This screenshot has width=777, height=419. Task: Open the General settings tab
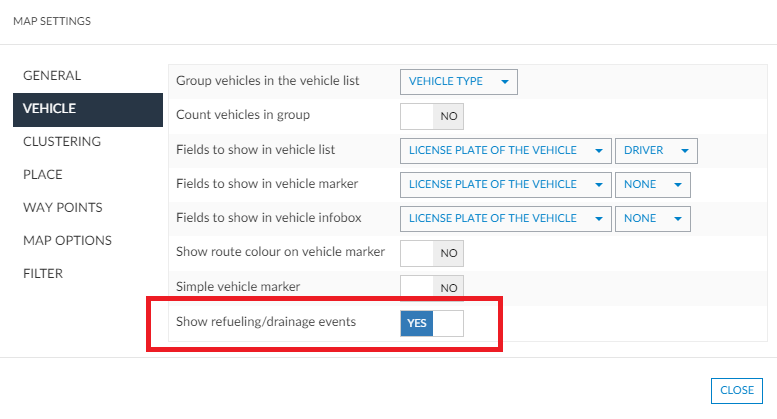coord(52,76)
